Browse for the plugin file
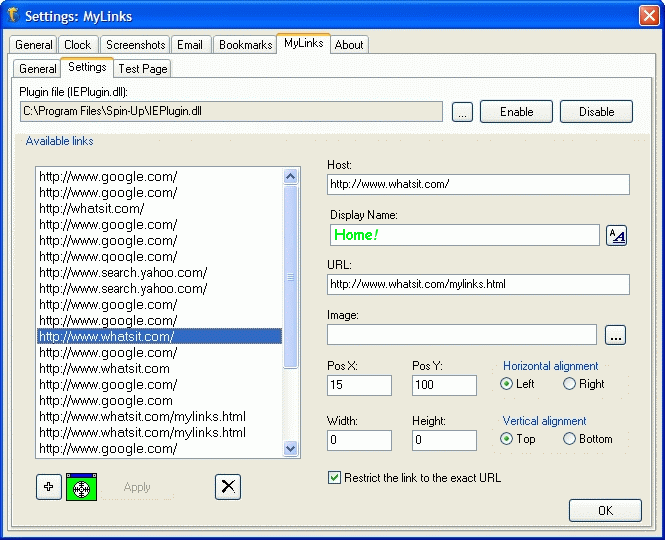 [x=461, y=112]
